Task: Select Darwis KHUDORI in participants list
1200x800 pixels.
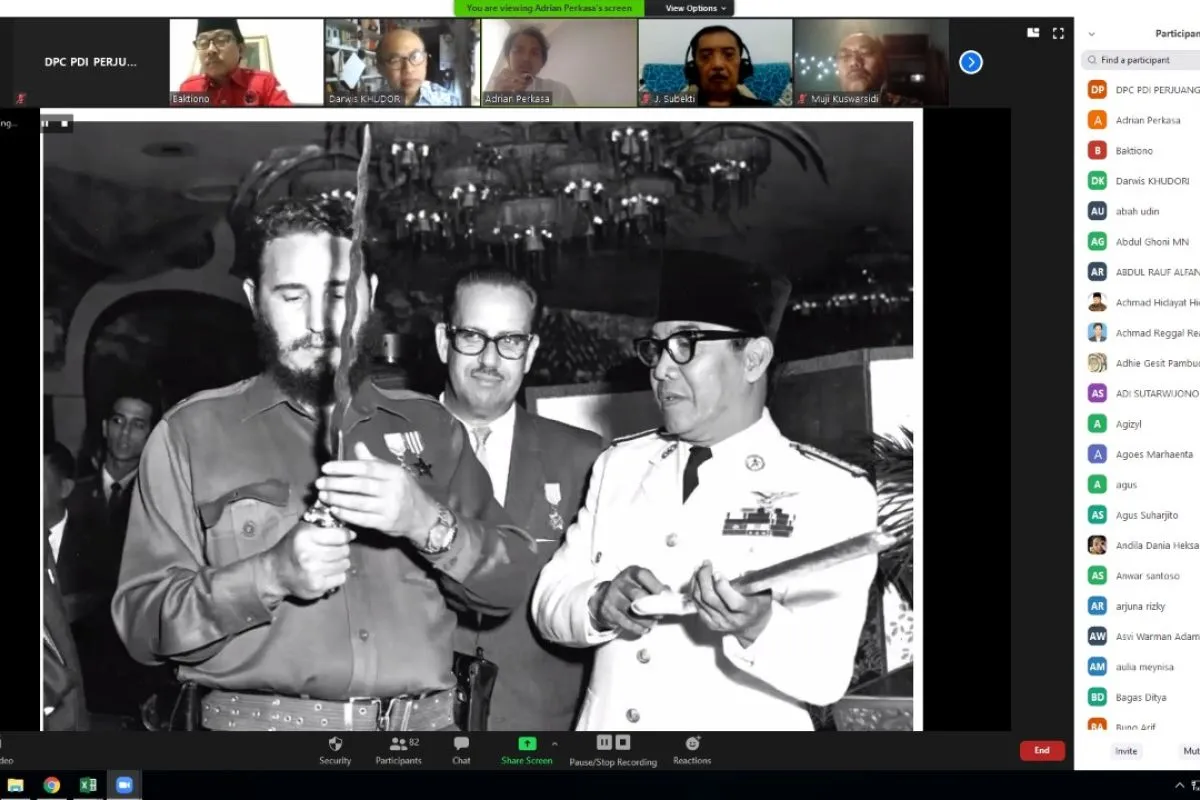Action: pyautogui.click(x=1152, y=181)
